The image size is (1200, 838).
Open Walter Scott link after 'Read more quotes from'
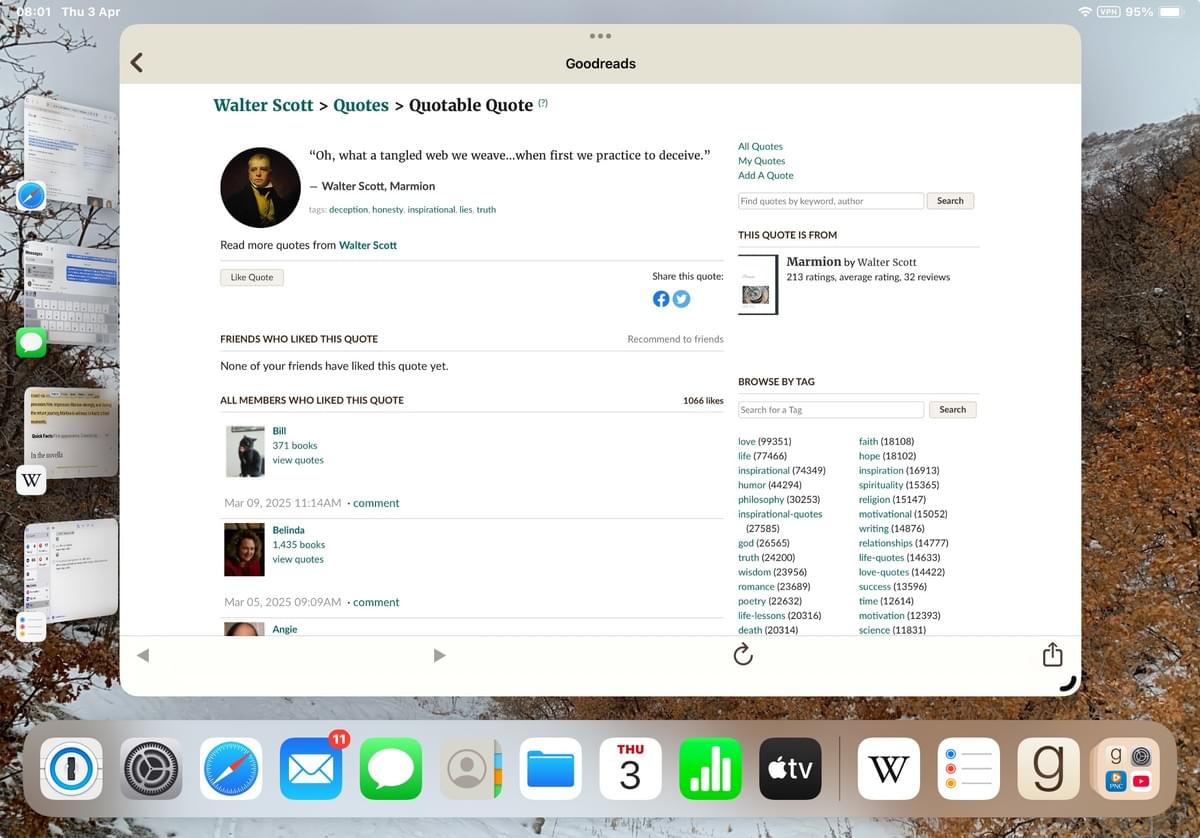tap(368, 245)
